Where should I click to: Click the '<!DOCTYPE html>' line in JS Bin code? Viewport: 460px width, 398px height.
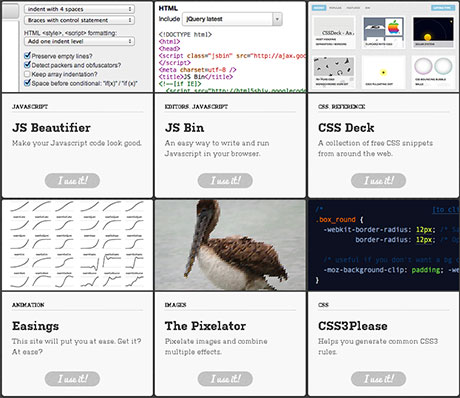[185, 35]
